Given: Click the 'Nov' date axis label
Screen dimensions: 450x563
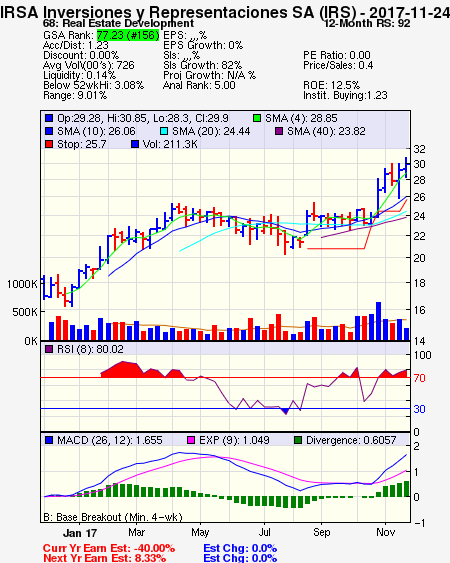Looking at the screenshot, I should [385, 532].
